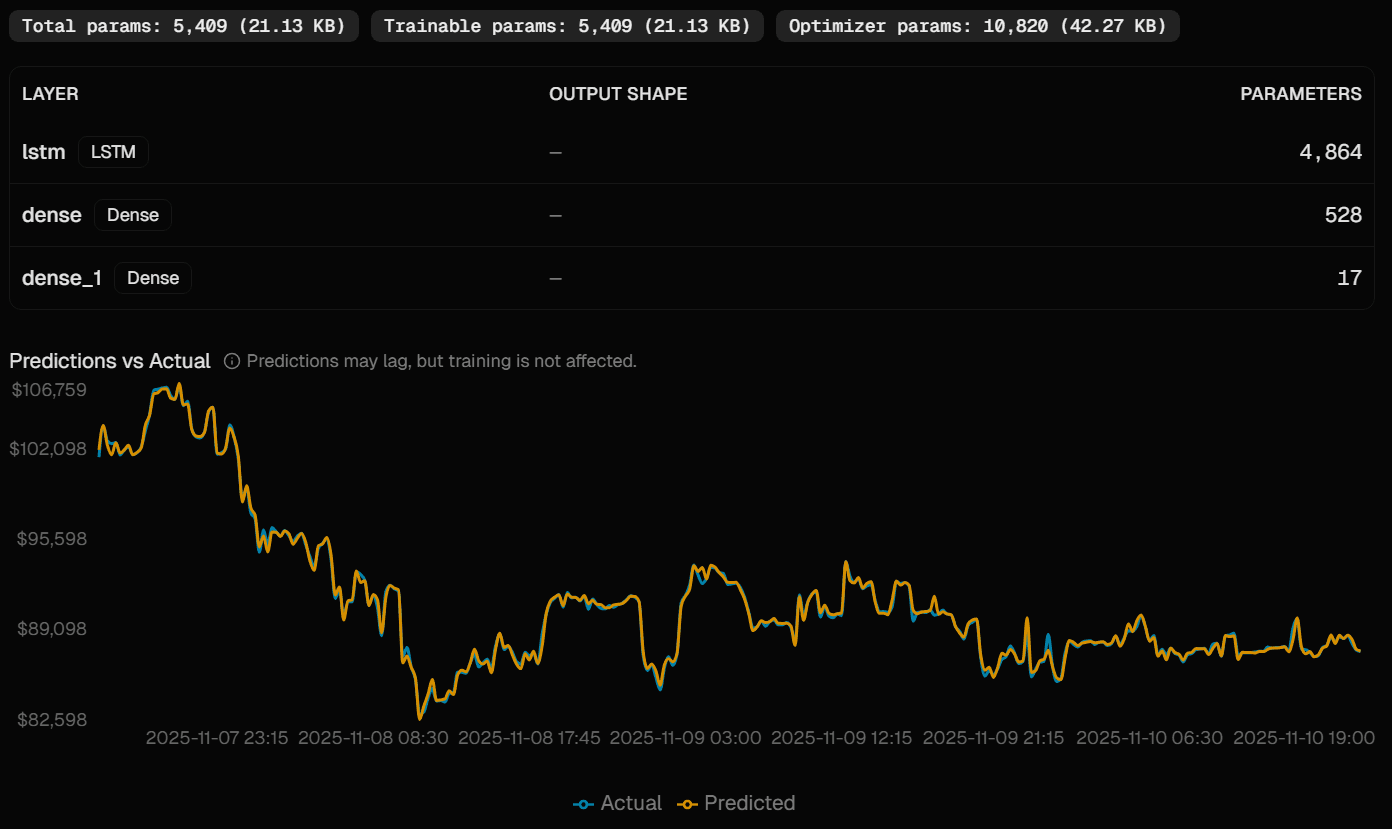Select the Trainable params summary badge

coord(567,26)
